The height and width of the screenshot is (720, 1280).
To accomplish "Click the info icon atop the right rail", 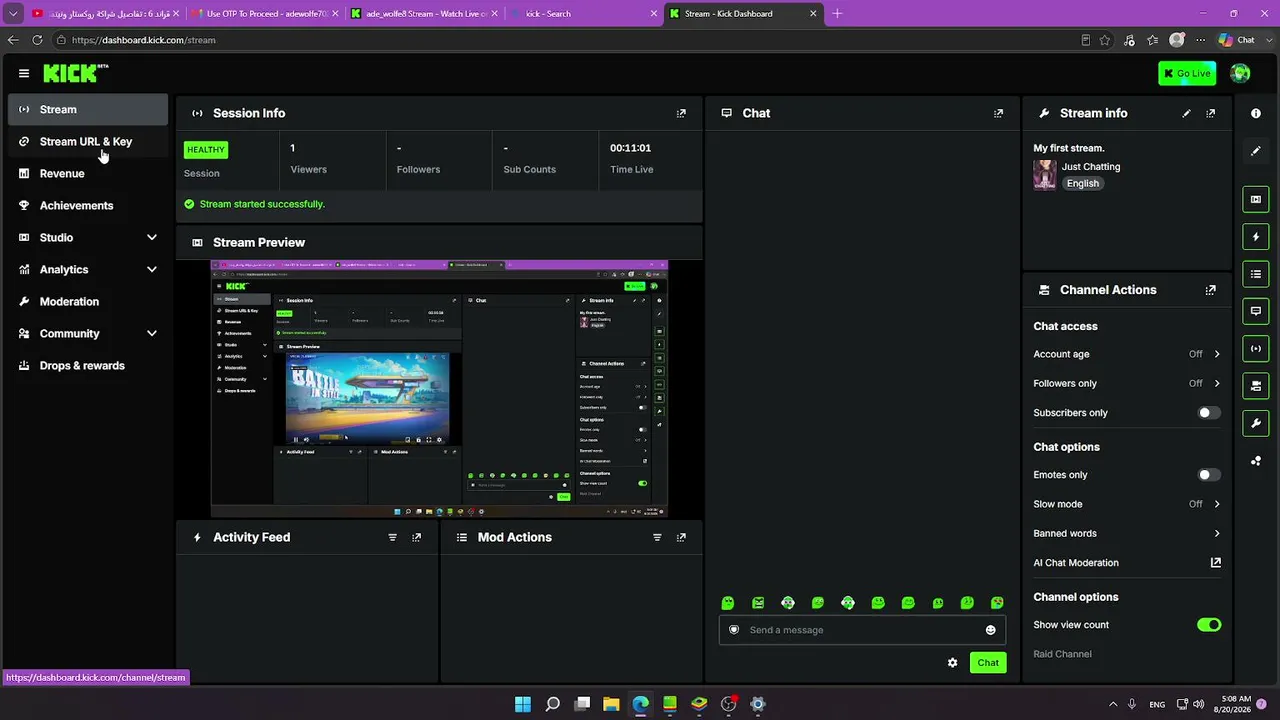I will [1256, 113].
